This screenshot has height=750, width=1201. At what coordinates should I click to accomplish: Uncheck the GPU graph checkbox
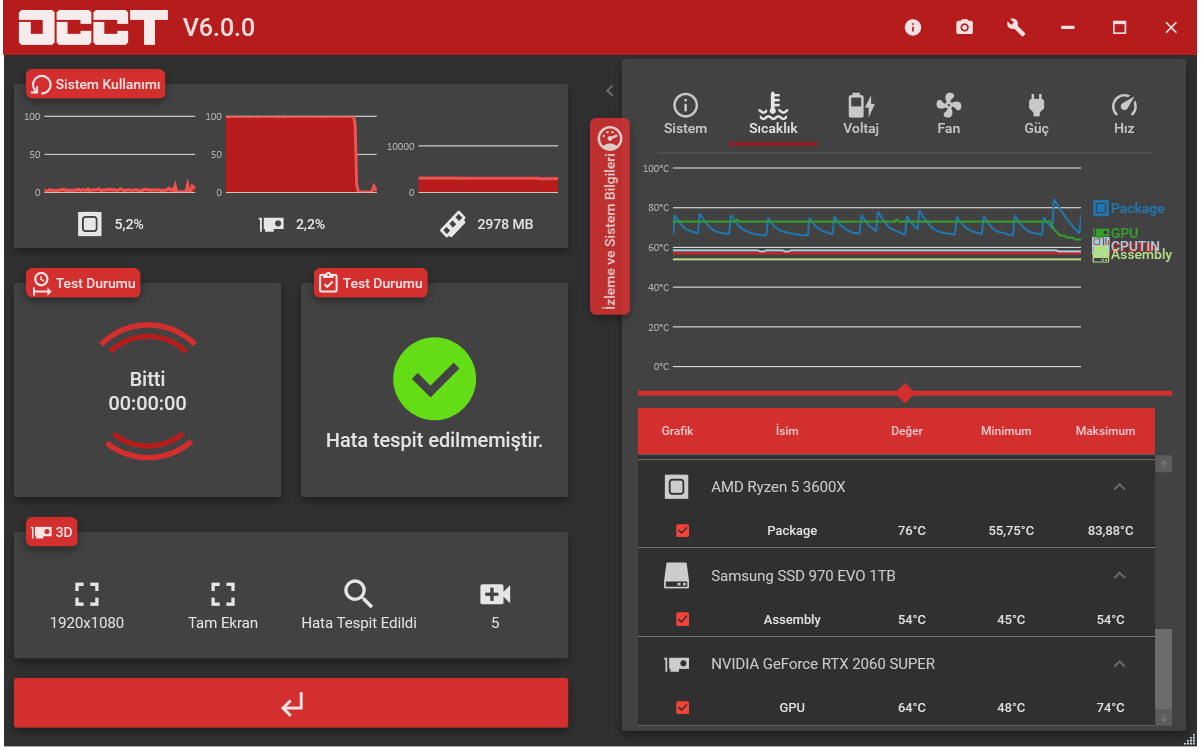click(x=683, y=707)
